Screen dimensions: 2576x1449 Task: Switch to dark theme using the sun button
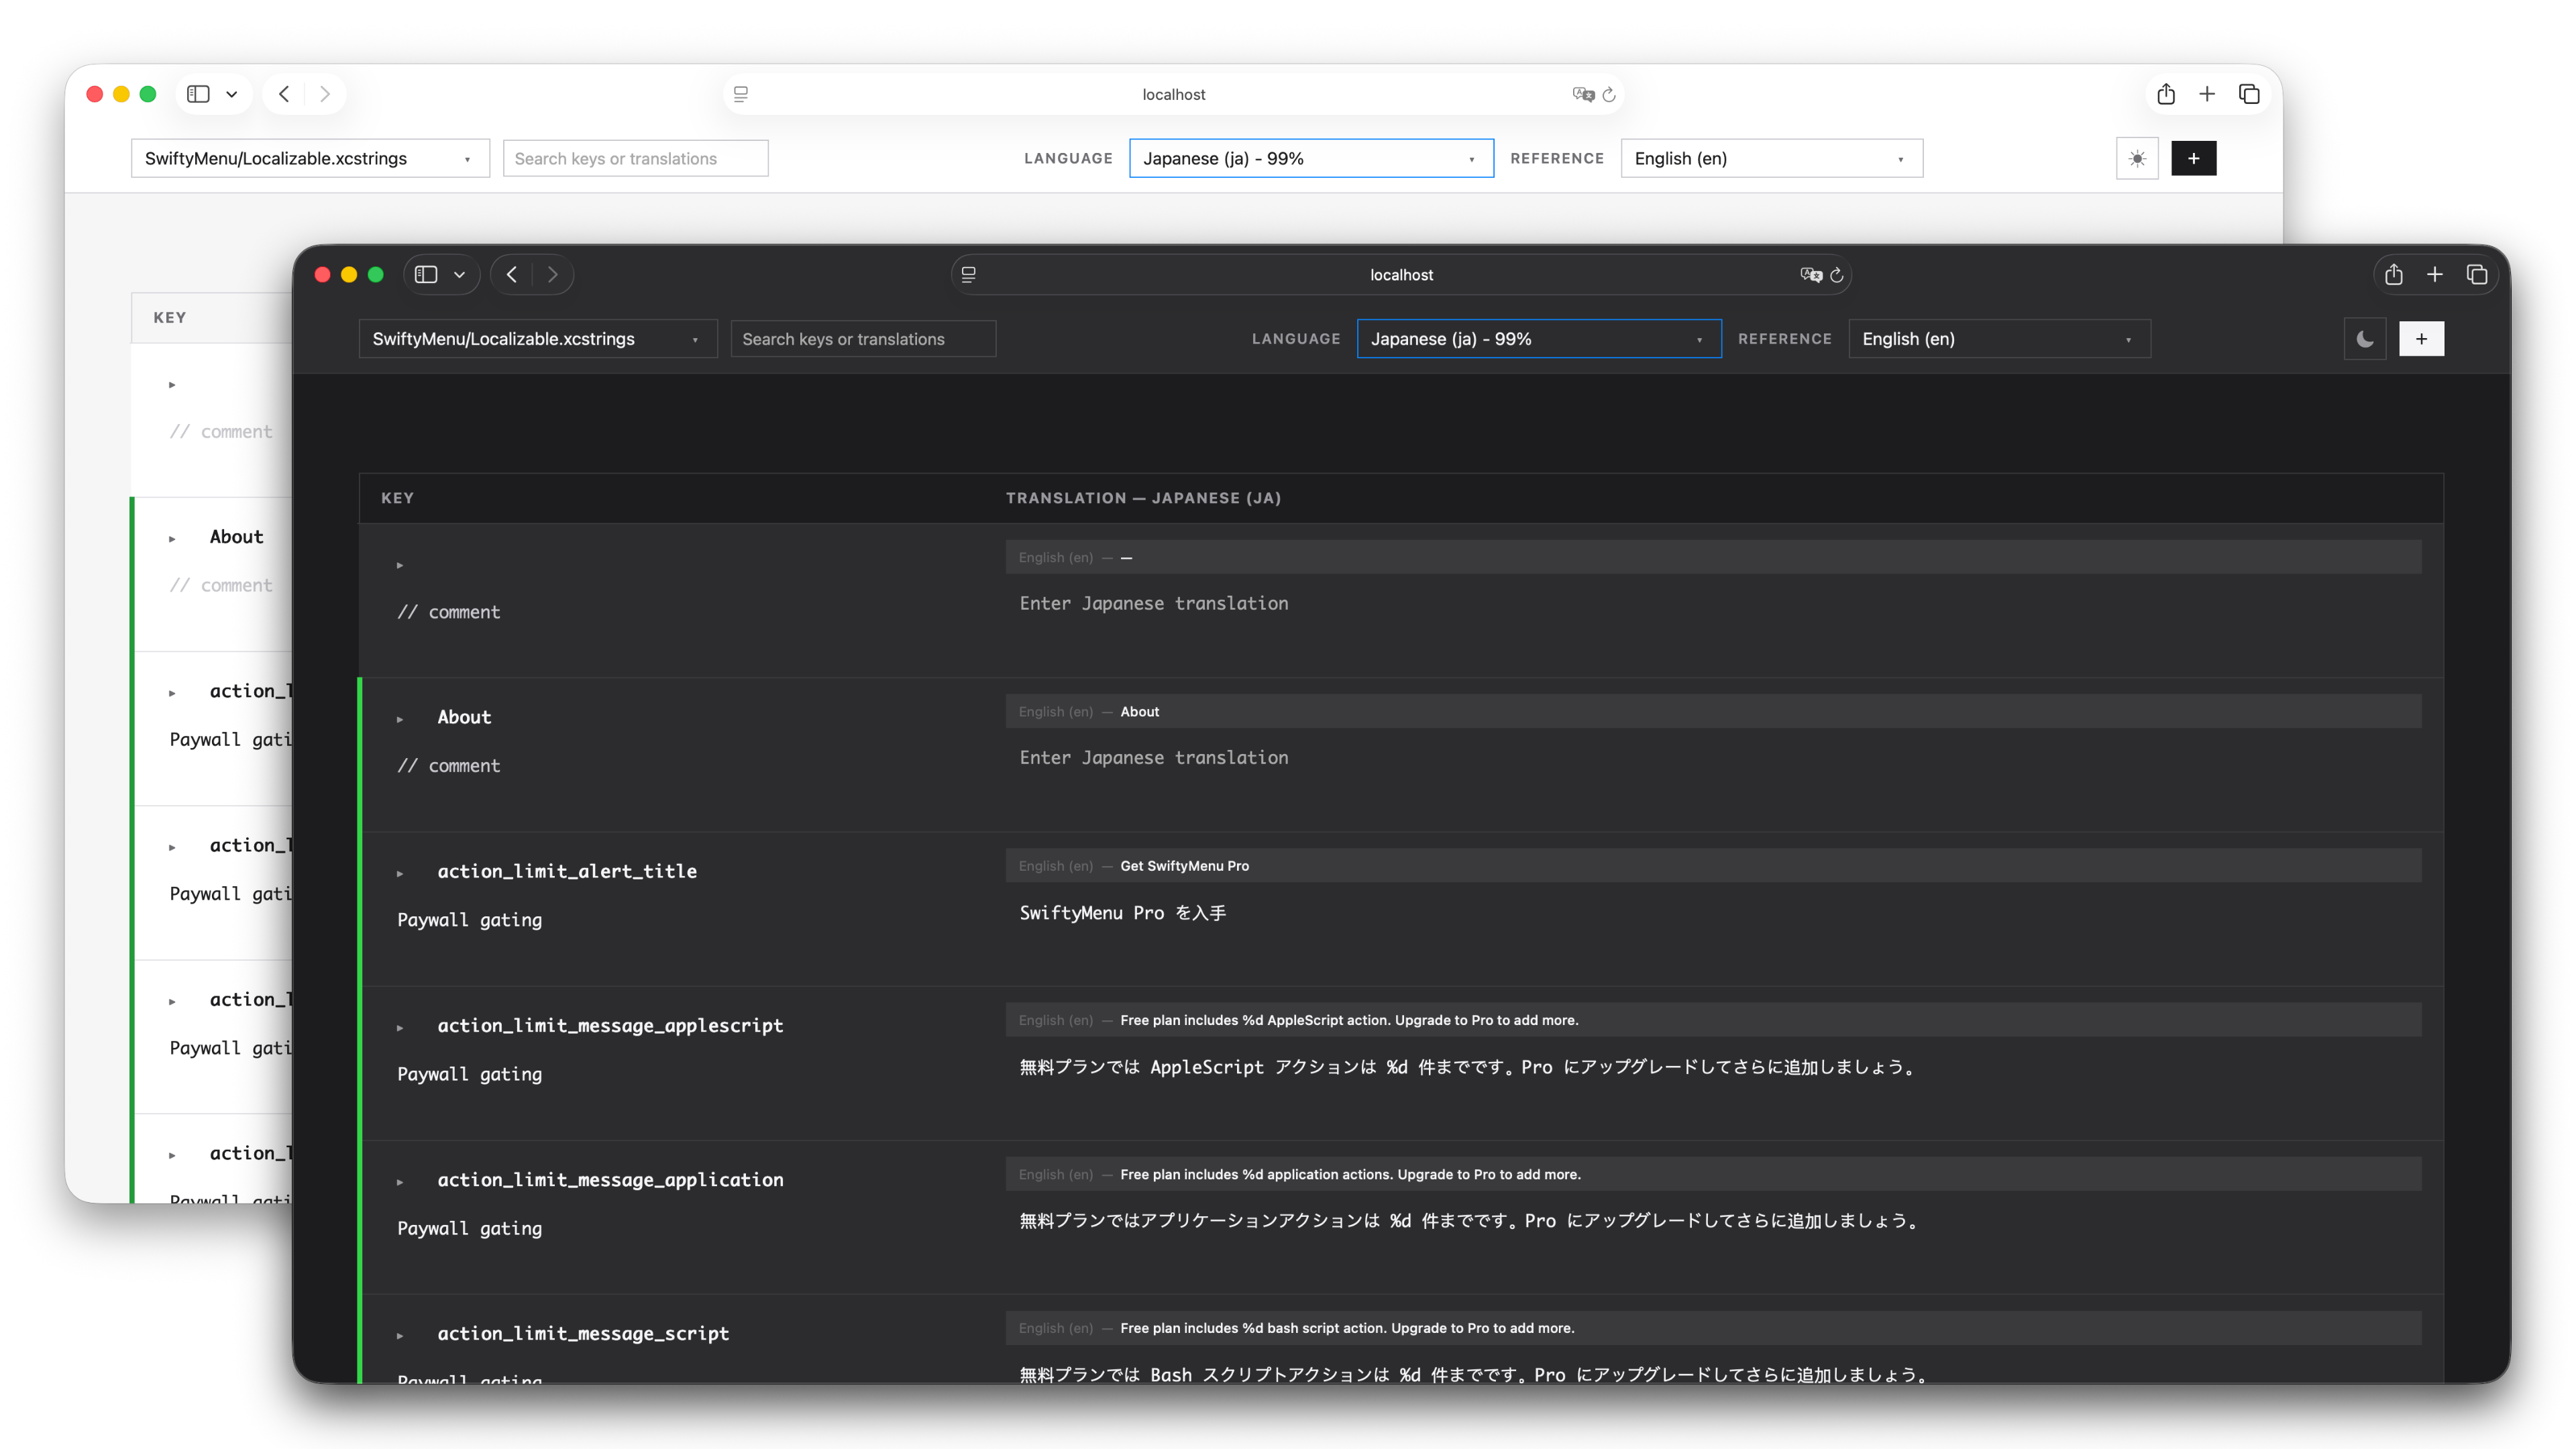point(2137,158)
